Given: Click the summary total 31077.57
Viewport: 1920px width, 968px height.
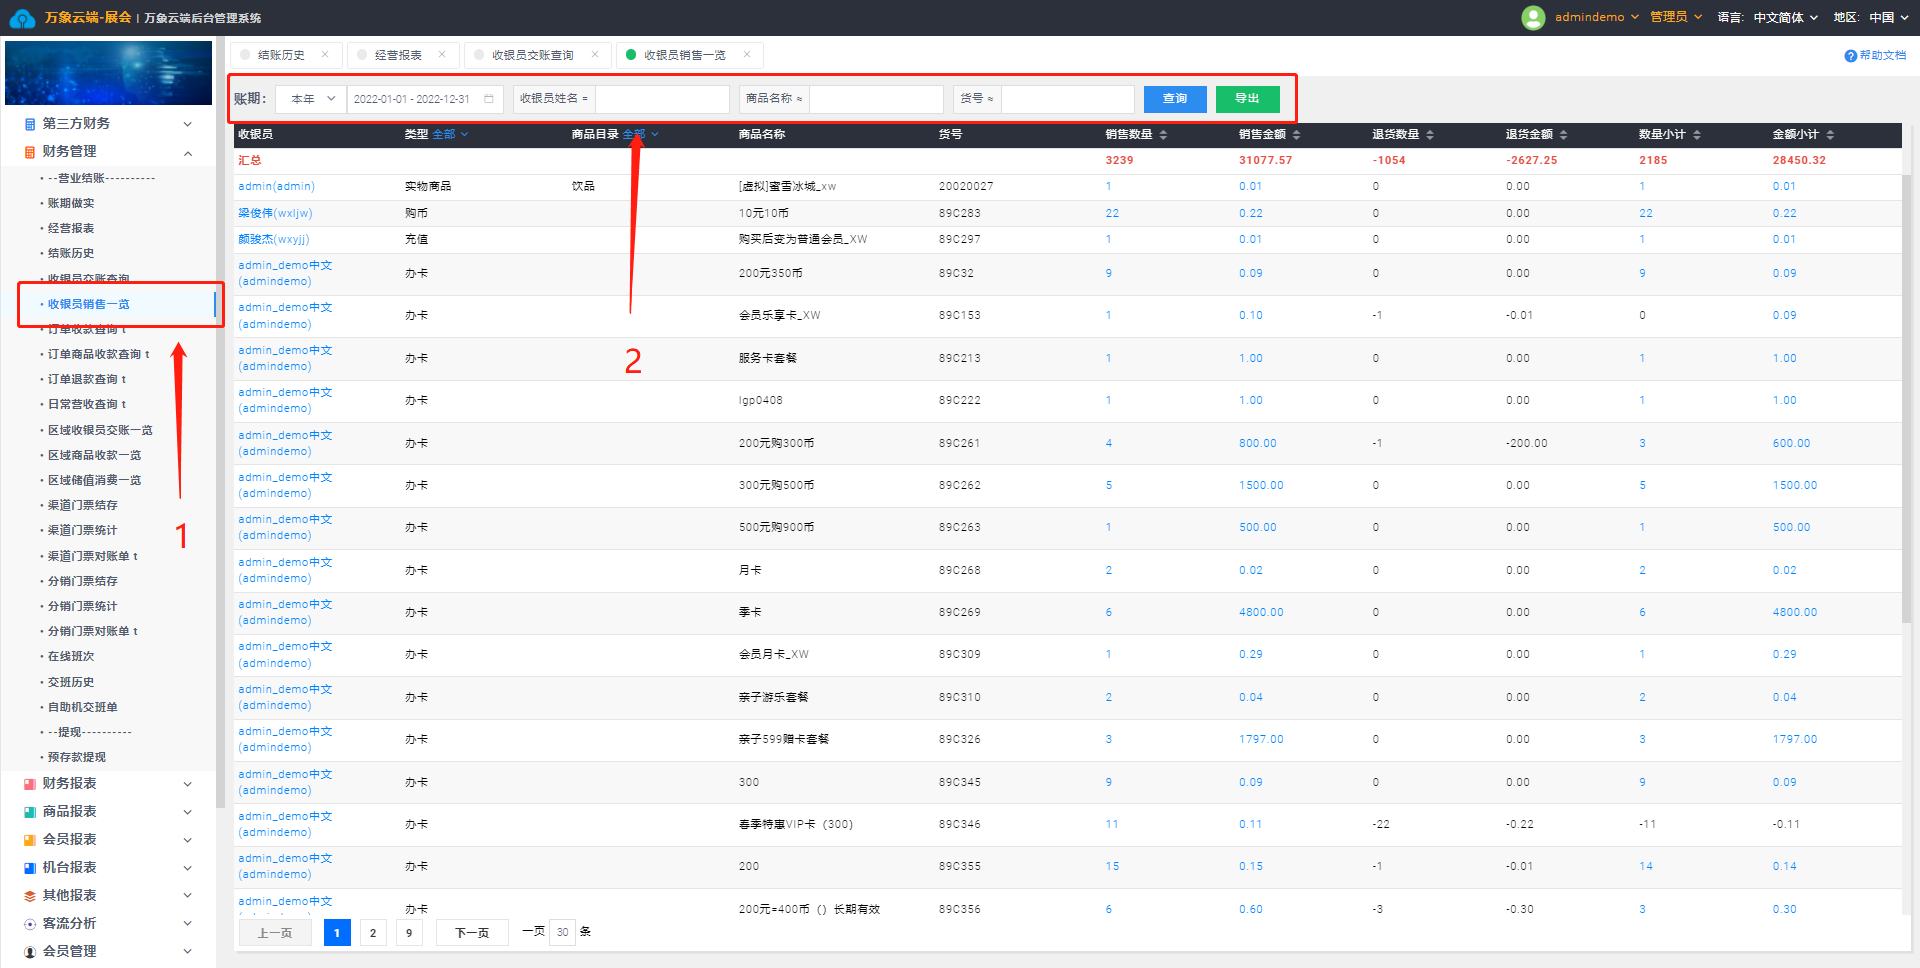Looking at the screenshot, I should (x=1265, y=161).
